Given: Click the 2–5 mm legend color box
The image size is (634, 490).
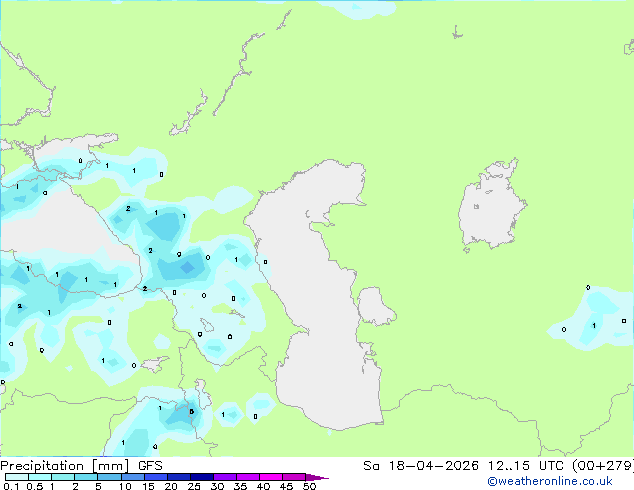Looking at the screenshot, I should (86, 477).
